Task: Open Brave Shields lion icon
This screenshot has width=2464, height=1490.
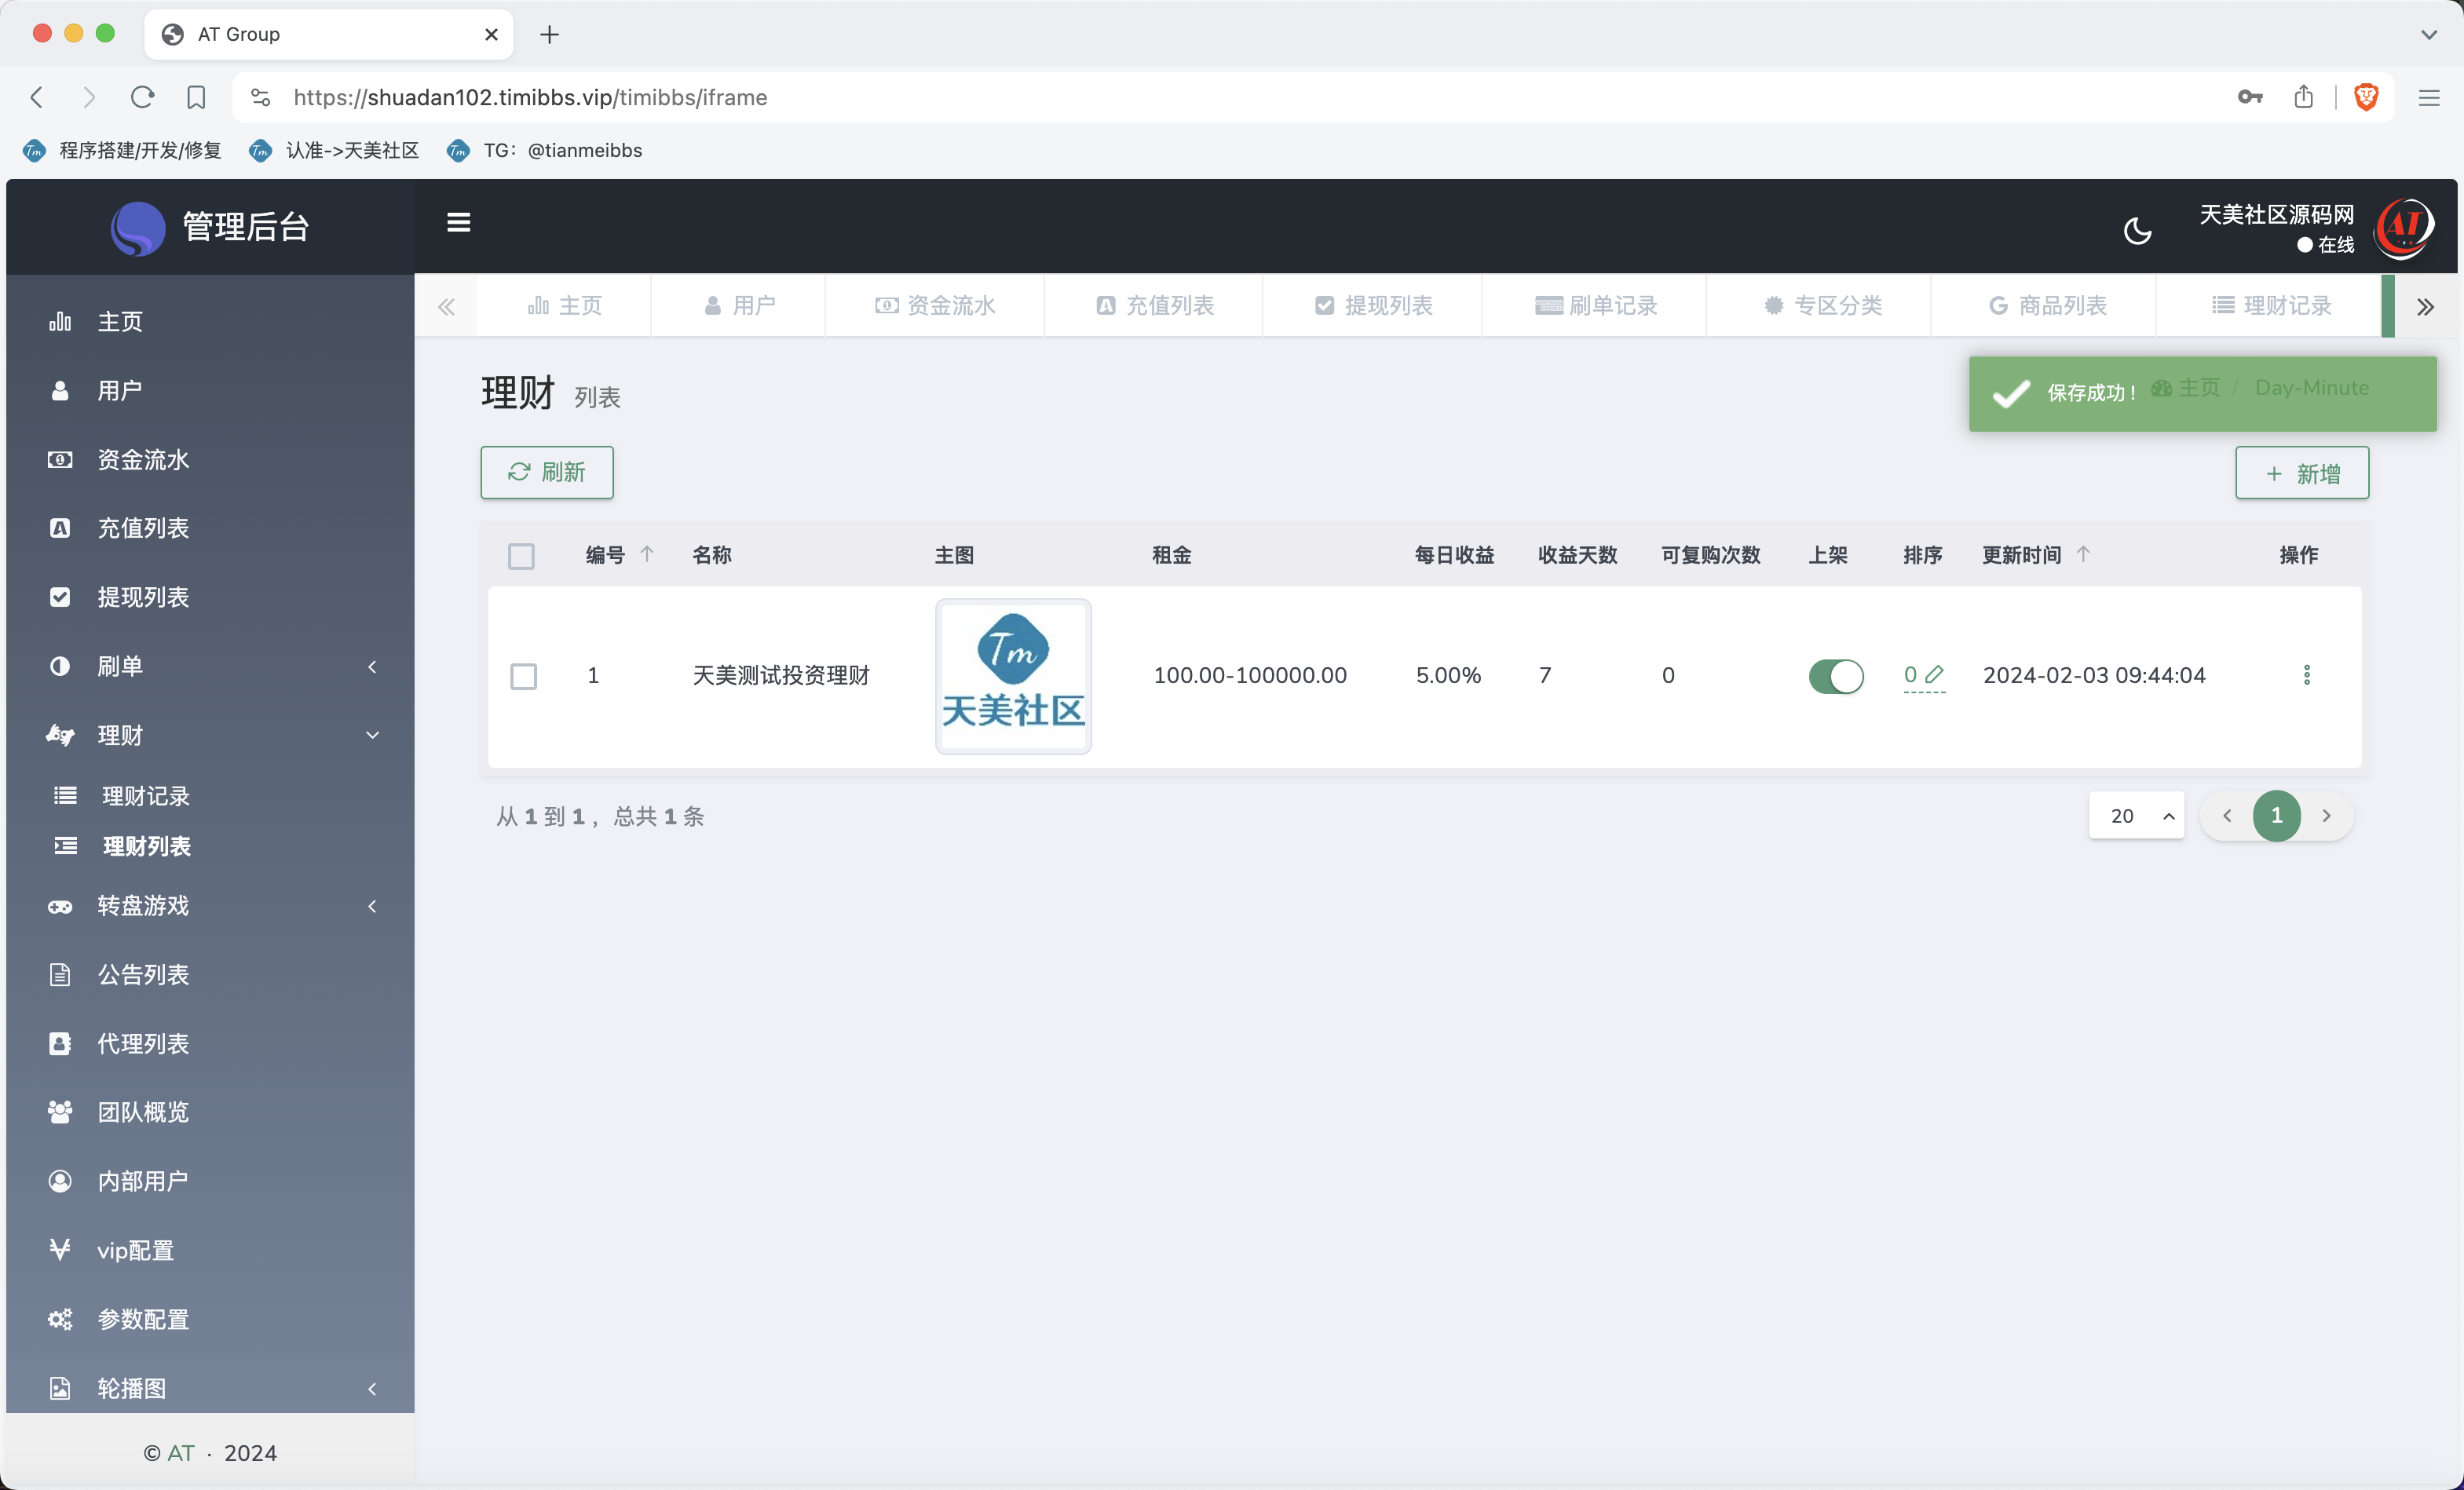Action: pyautogui.click(x=2366, y=97)
